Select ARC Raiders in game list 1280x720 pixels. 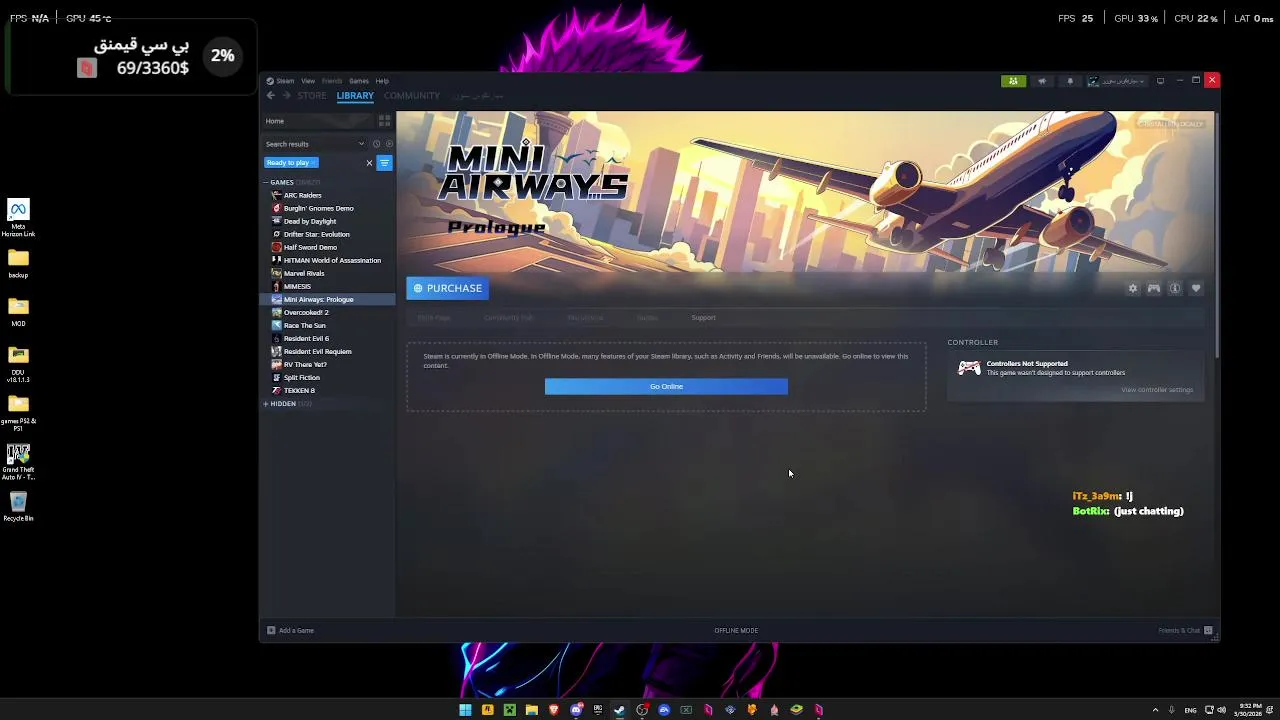[328, 195]
